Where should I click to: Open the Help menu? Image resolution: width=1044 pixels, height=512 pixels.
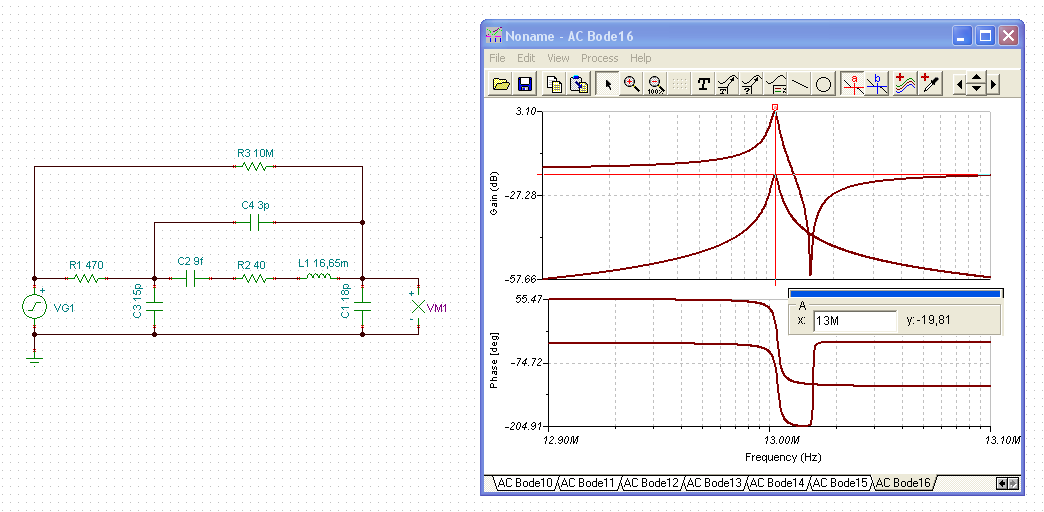pos(641,59)
